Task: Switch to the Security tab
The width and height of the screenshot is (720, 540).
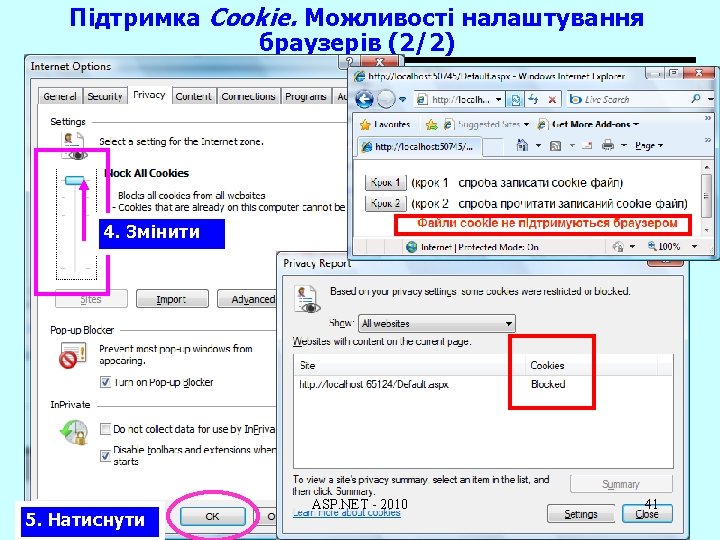Action: pos(105,96)
